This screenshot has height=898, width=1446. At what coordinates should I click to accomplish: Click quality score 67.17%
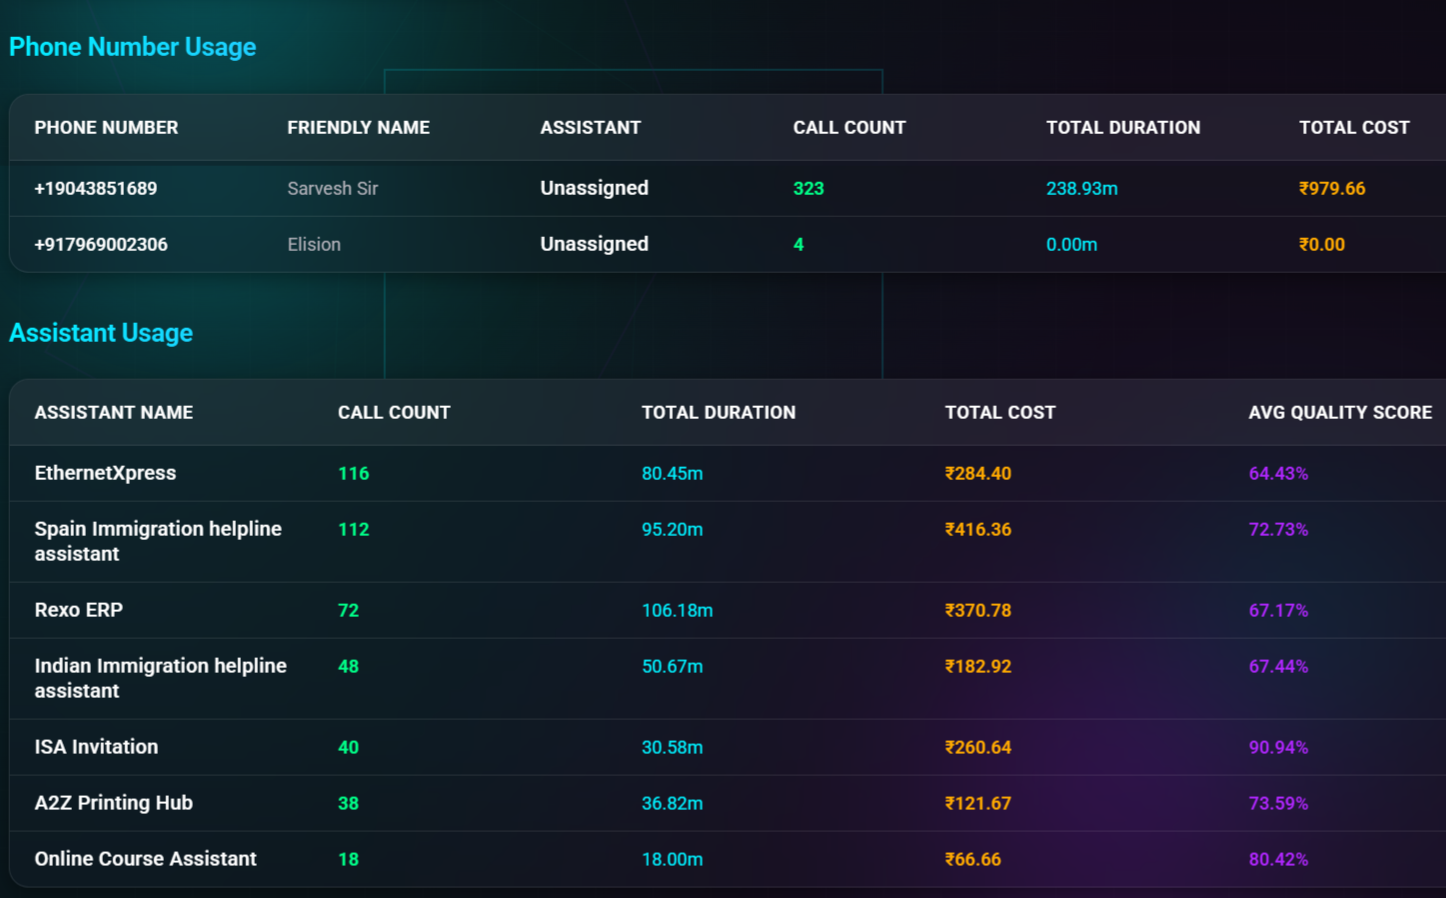1278,610
